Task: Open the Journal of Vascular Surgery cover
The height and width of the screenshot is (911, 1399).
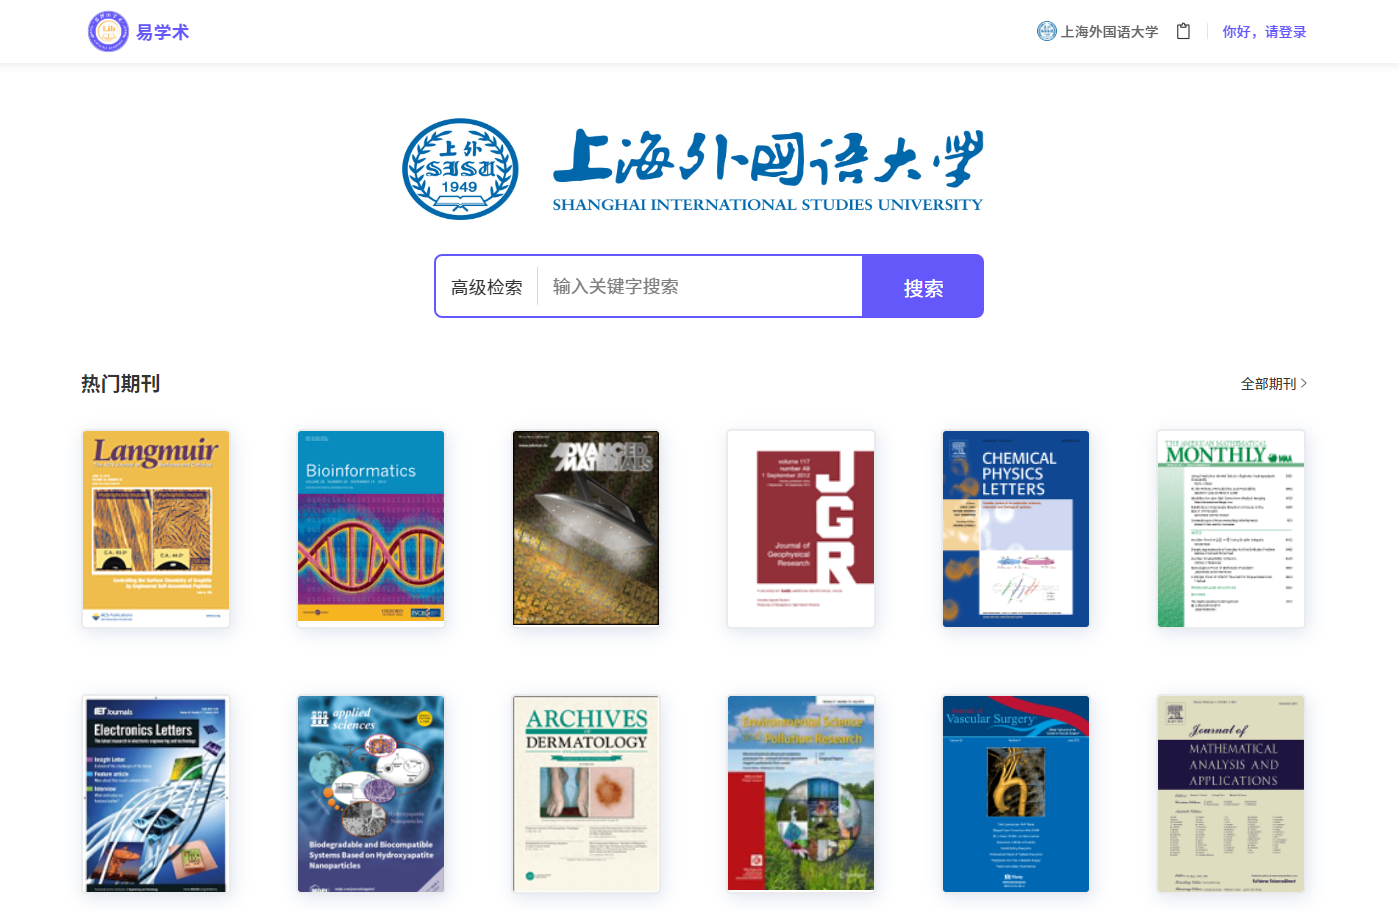Action: tap(1016, 793)
